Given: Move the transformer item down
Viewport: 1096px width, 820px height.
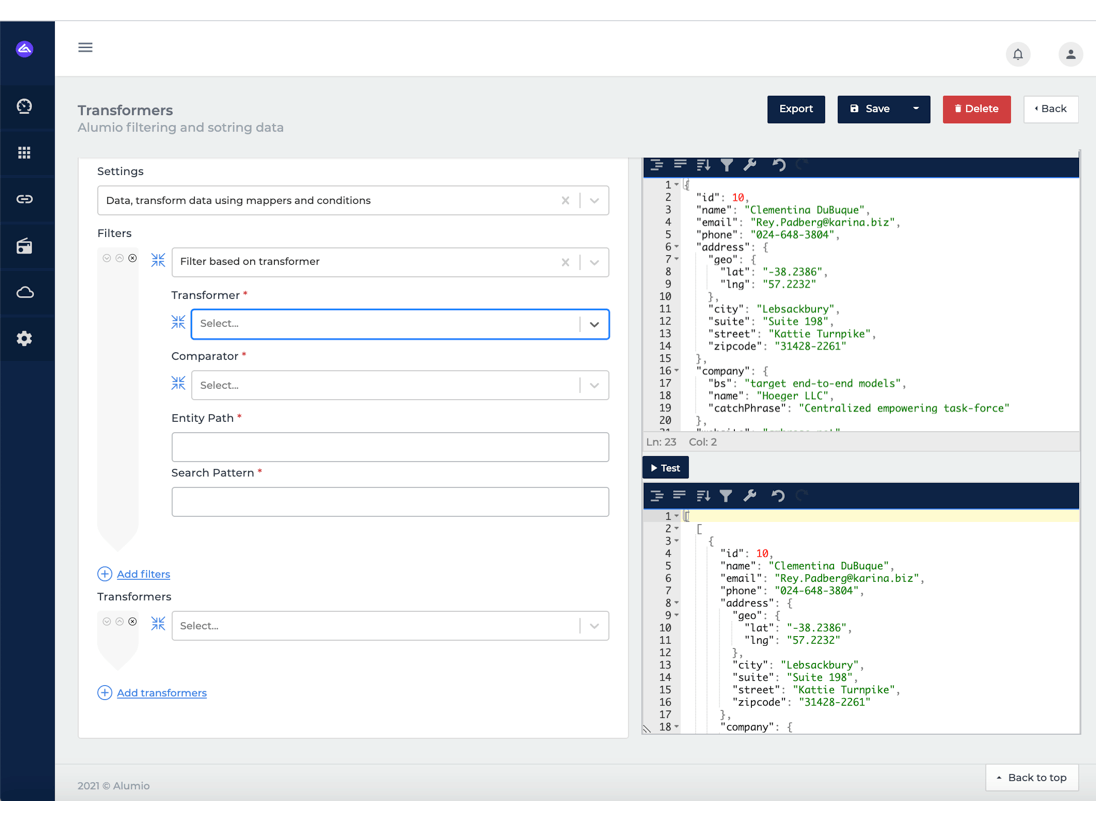Looking at the screenshot, I should (106, 621).
